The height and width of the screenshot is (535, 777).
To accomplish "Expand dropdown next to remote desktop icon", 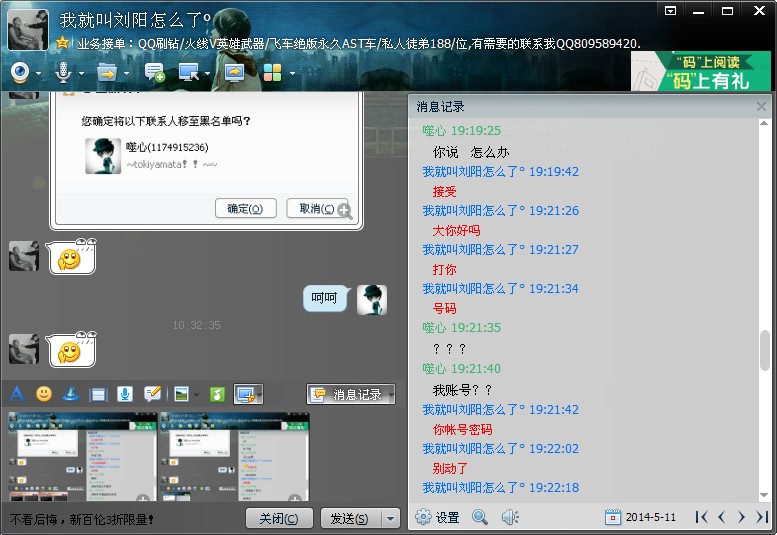I will click(x=207, y=73).
